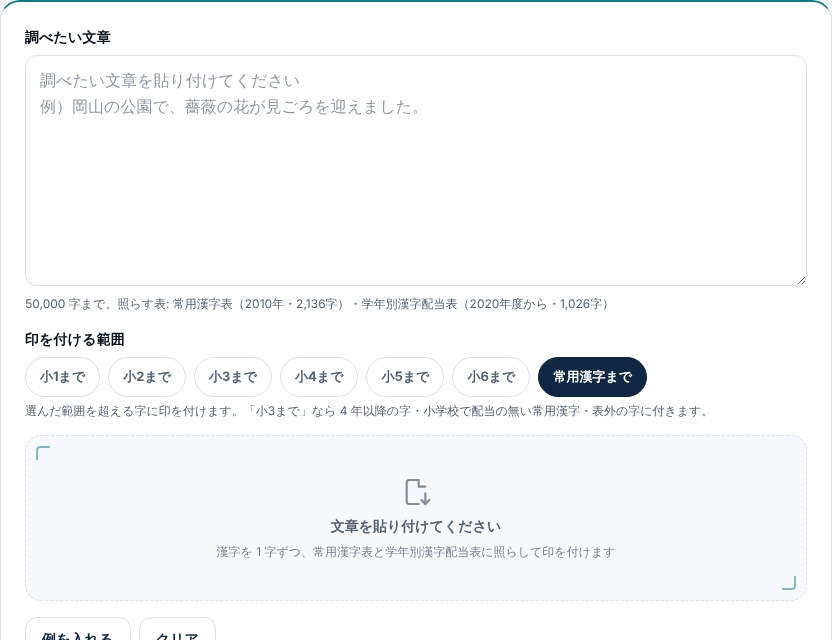The image size is (832, 640).
Task: Click the 調べたい文章 text area
Action: coord(416,170)
